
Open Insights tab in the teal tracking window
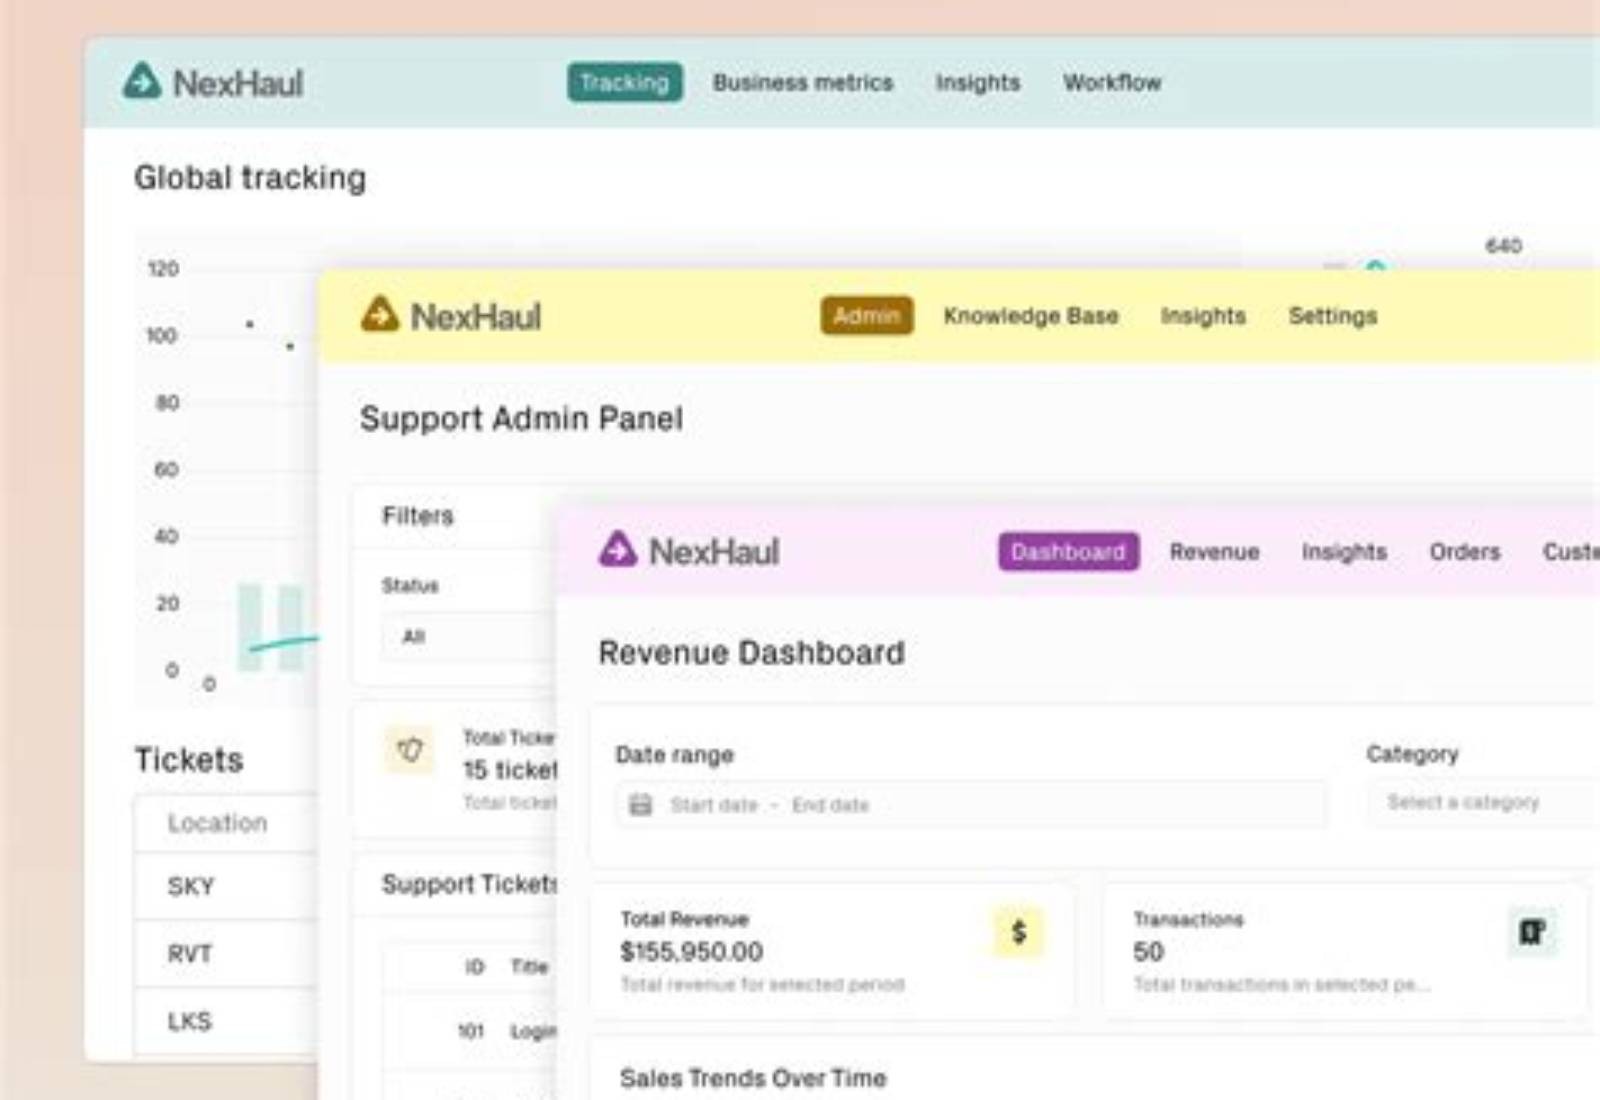978,82
